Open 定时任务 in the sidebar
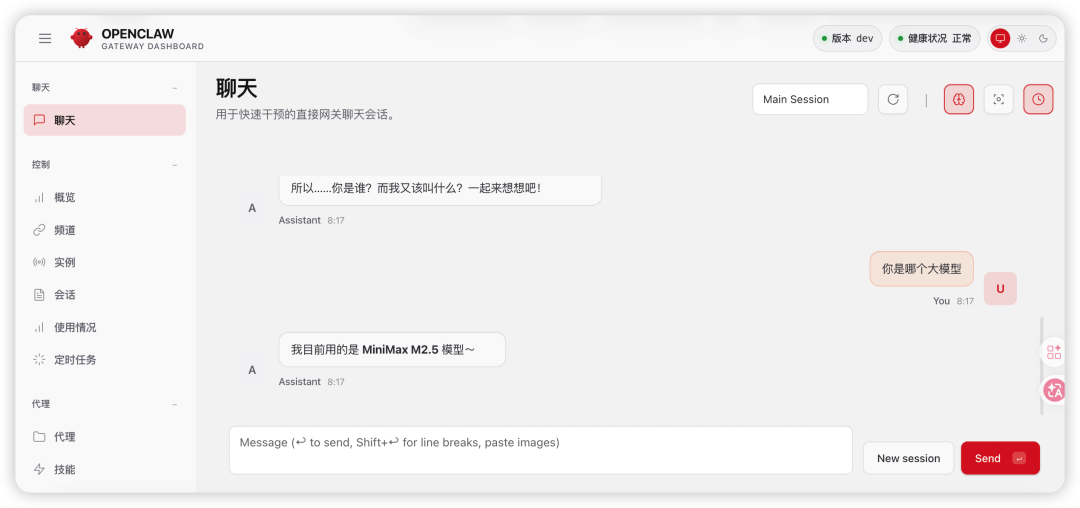Viewport: 1080px width, 508px height. click(105, 359)
